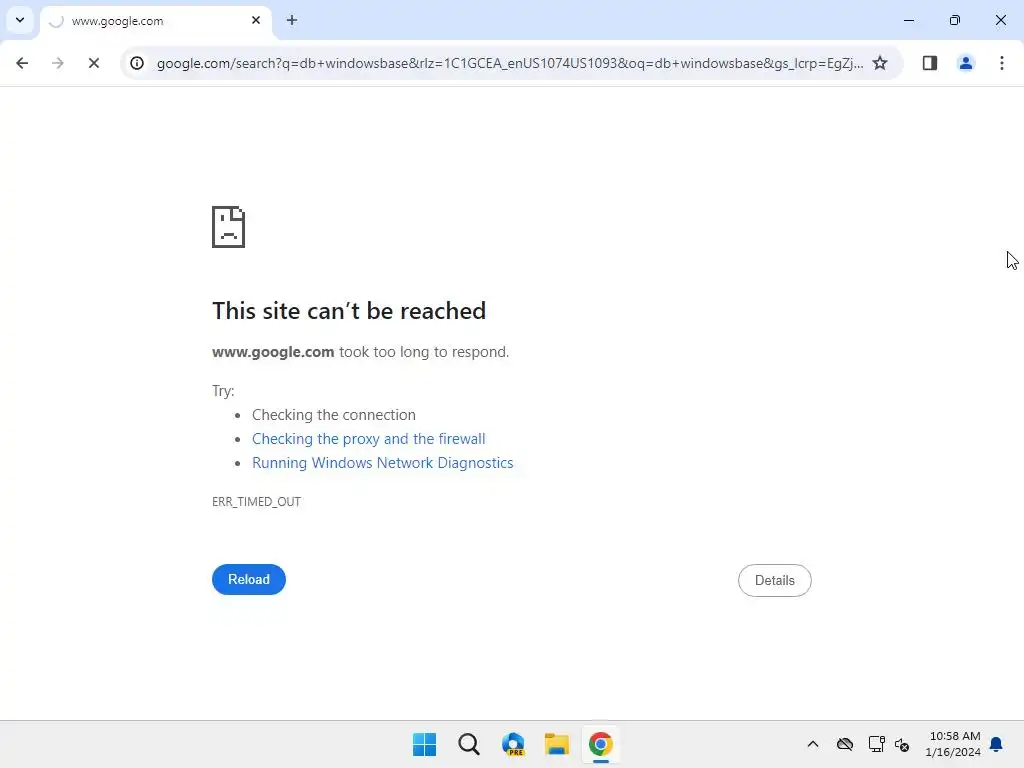The width and height of the screenshot is (1024, 768).
Task: Open the Chrome side panel
Action: (929, 63)
